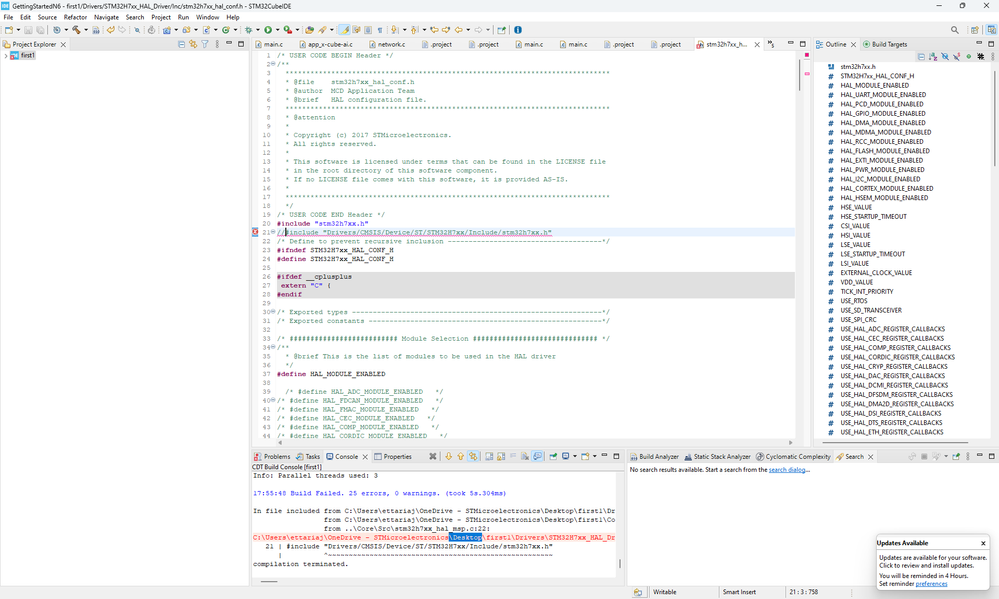The image size is (999, 599).
Task: Expand the first1 project tree node
Action: click(6, 56)
